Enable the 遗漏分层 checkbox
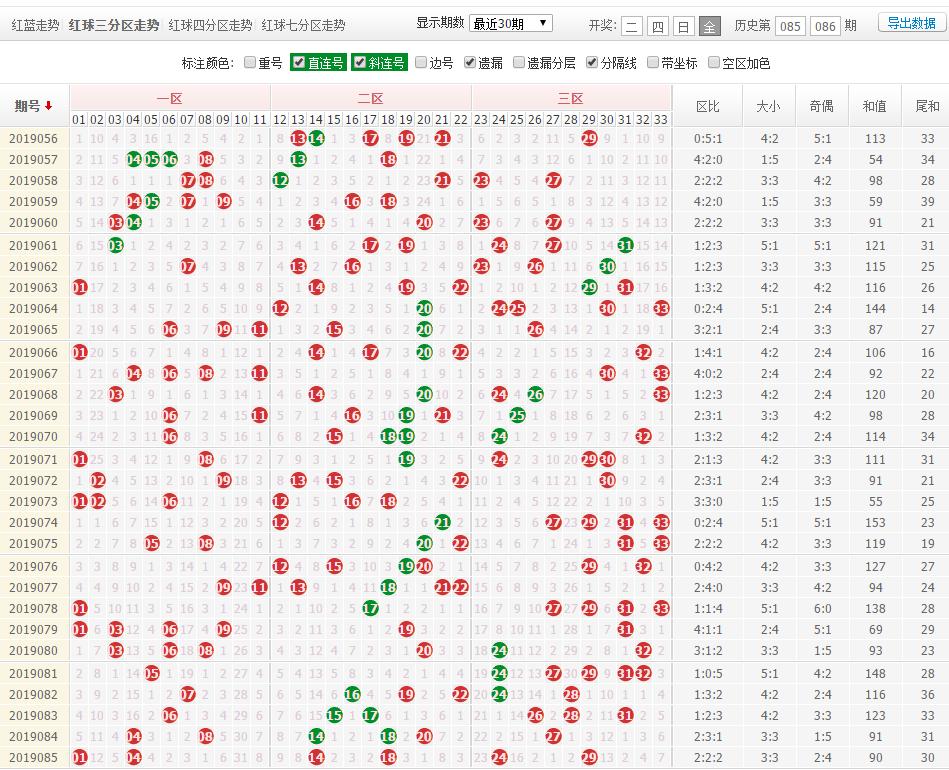Image resolution: width=949 pixels, height=770 pixels. (x=519, y=62)
